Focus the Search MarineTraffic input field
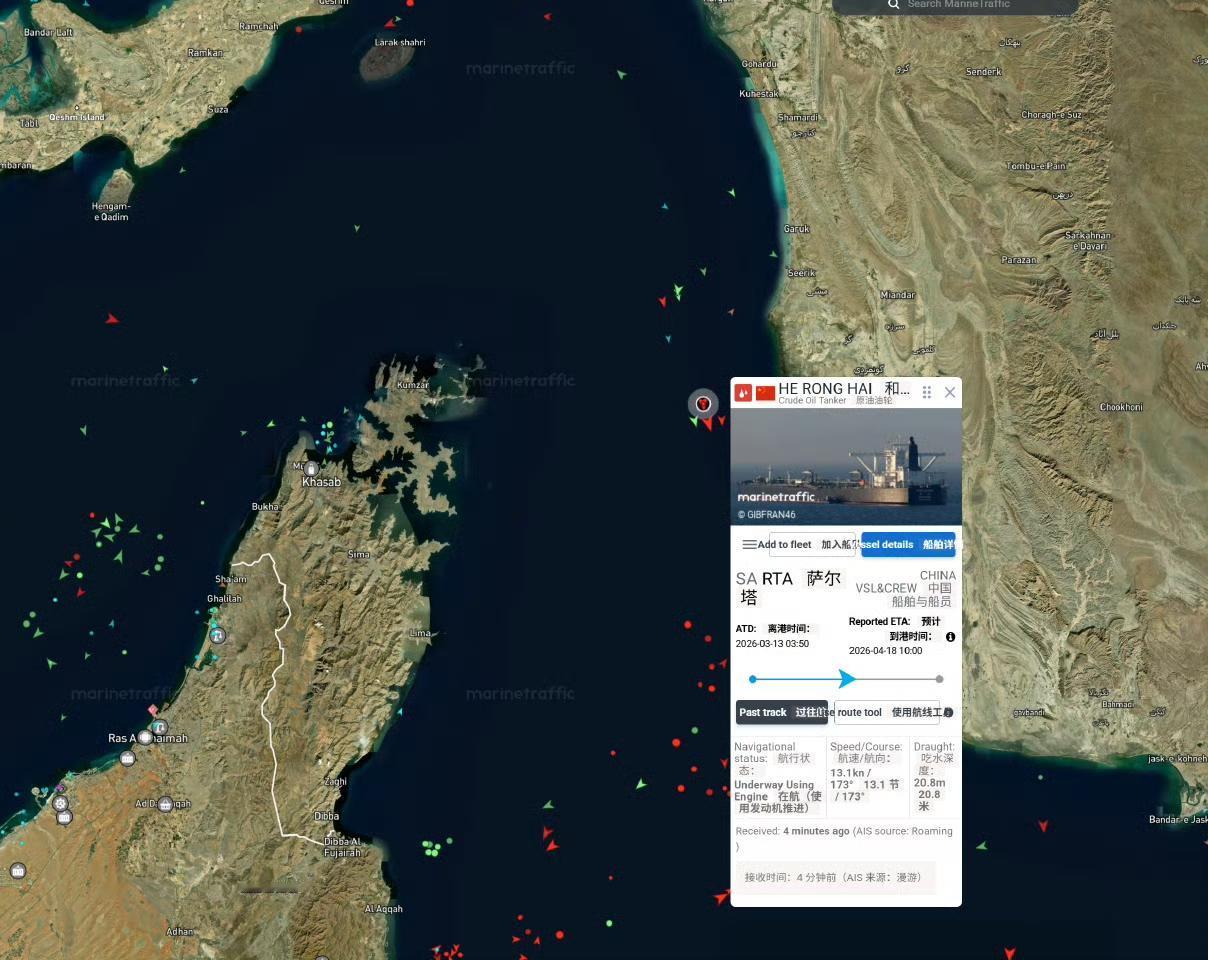Screen dimensions: 1208x960 pos(955,5)
